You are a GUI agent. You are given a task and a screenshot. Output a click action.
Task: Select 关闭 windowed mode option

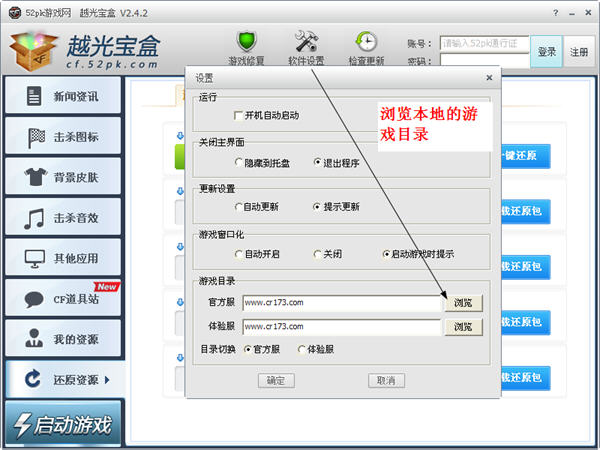[x=317, y=254]
